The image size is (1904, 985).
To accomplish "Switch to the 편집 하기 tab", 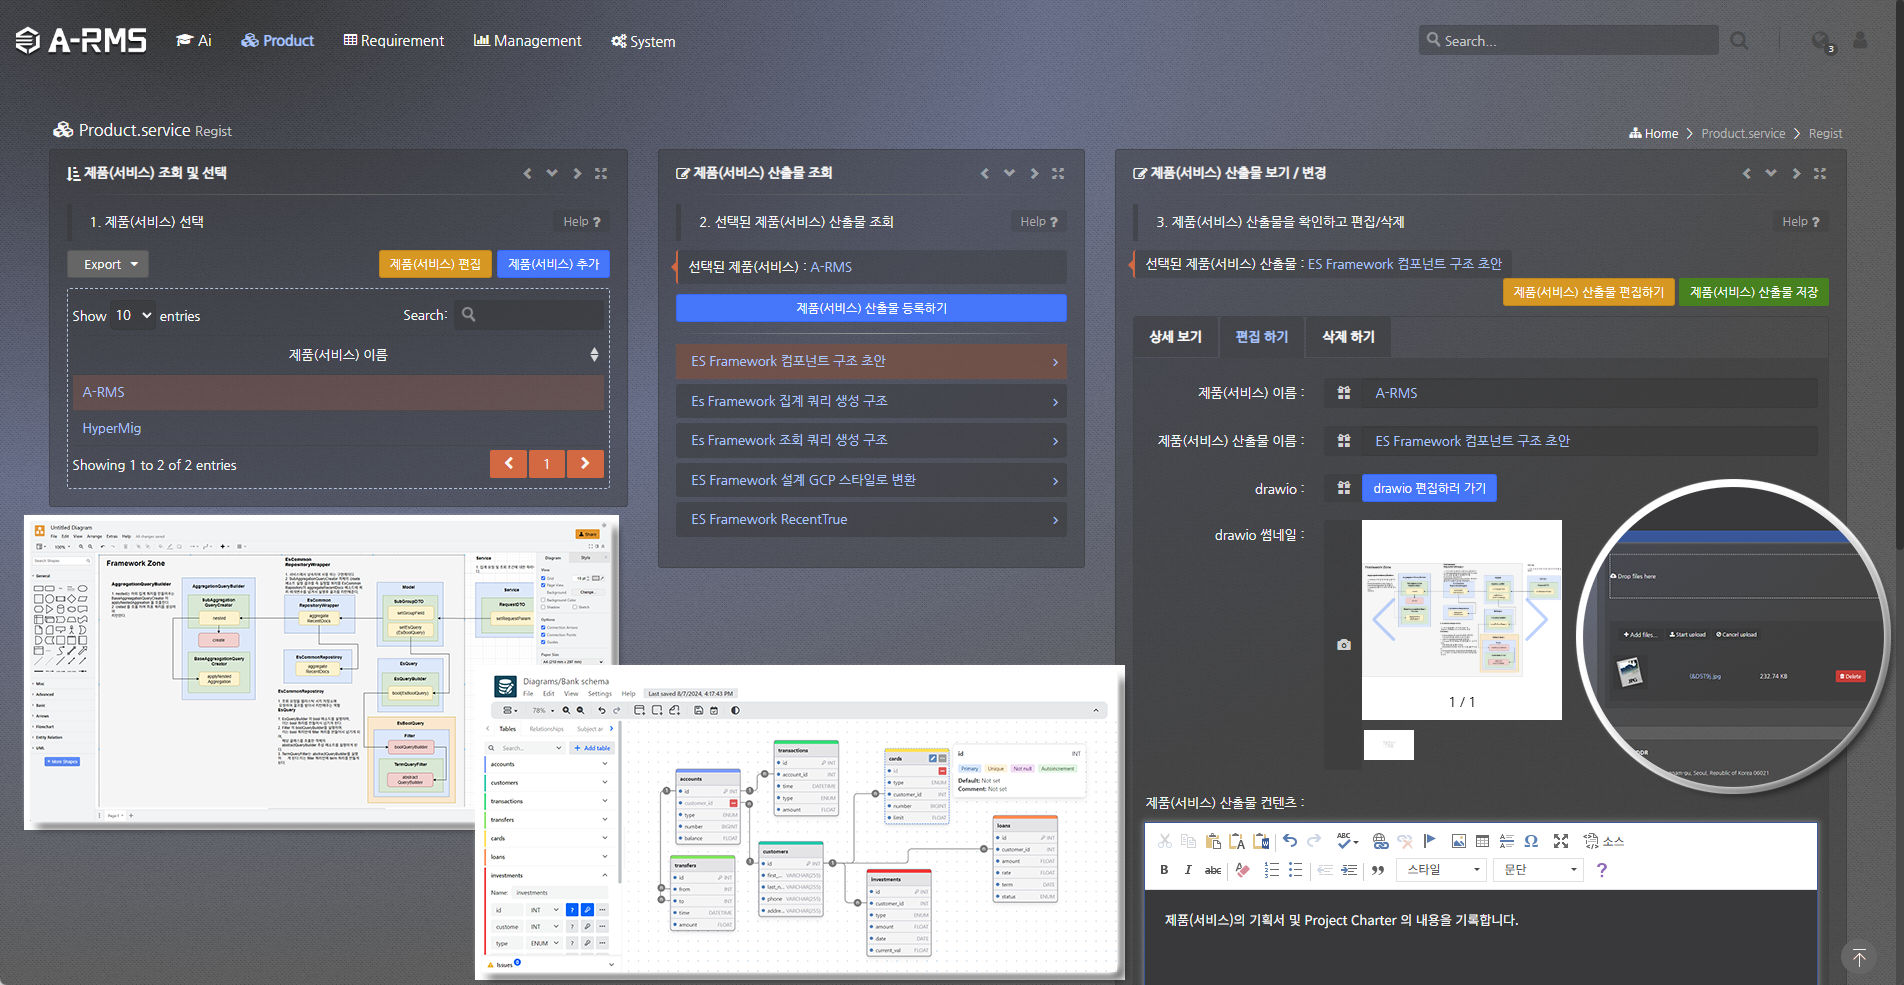I will [1261, 337].
